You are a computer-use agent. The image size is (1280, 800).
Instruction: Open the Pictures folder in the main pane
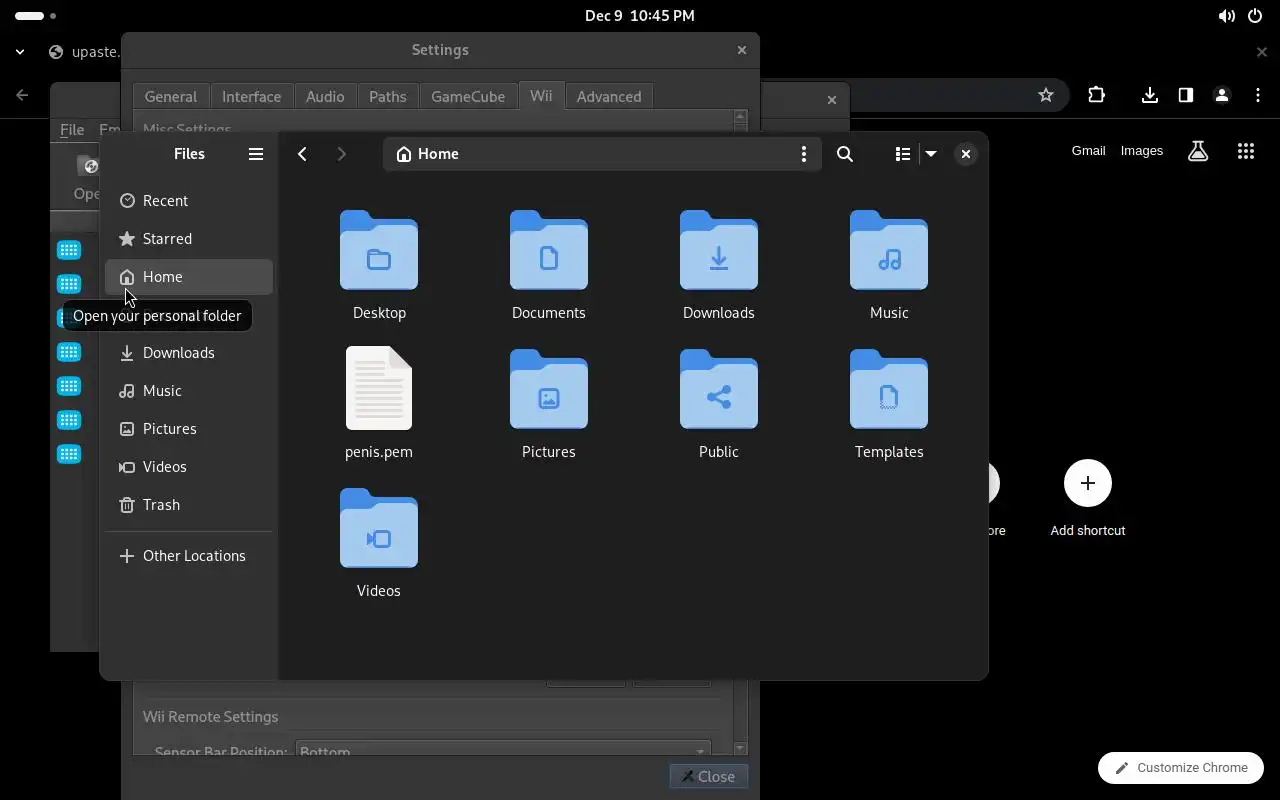(549, 404)
